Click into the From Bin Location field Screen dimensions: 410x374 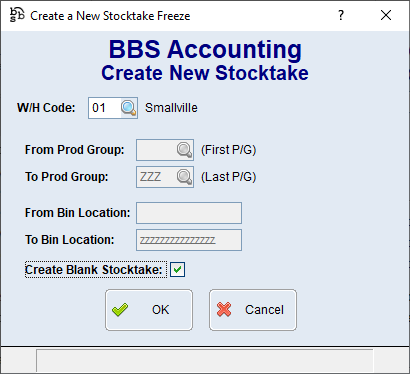tap(189, 213)
